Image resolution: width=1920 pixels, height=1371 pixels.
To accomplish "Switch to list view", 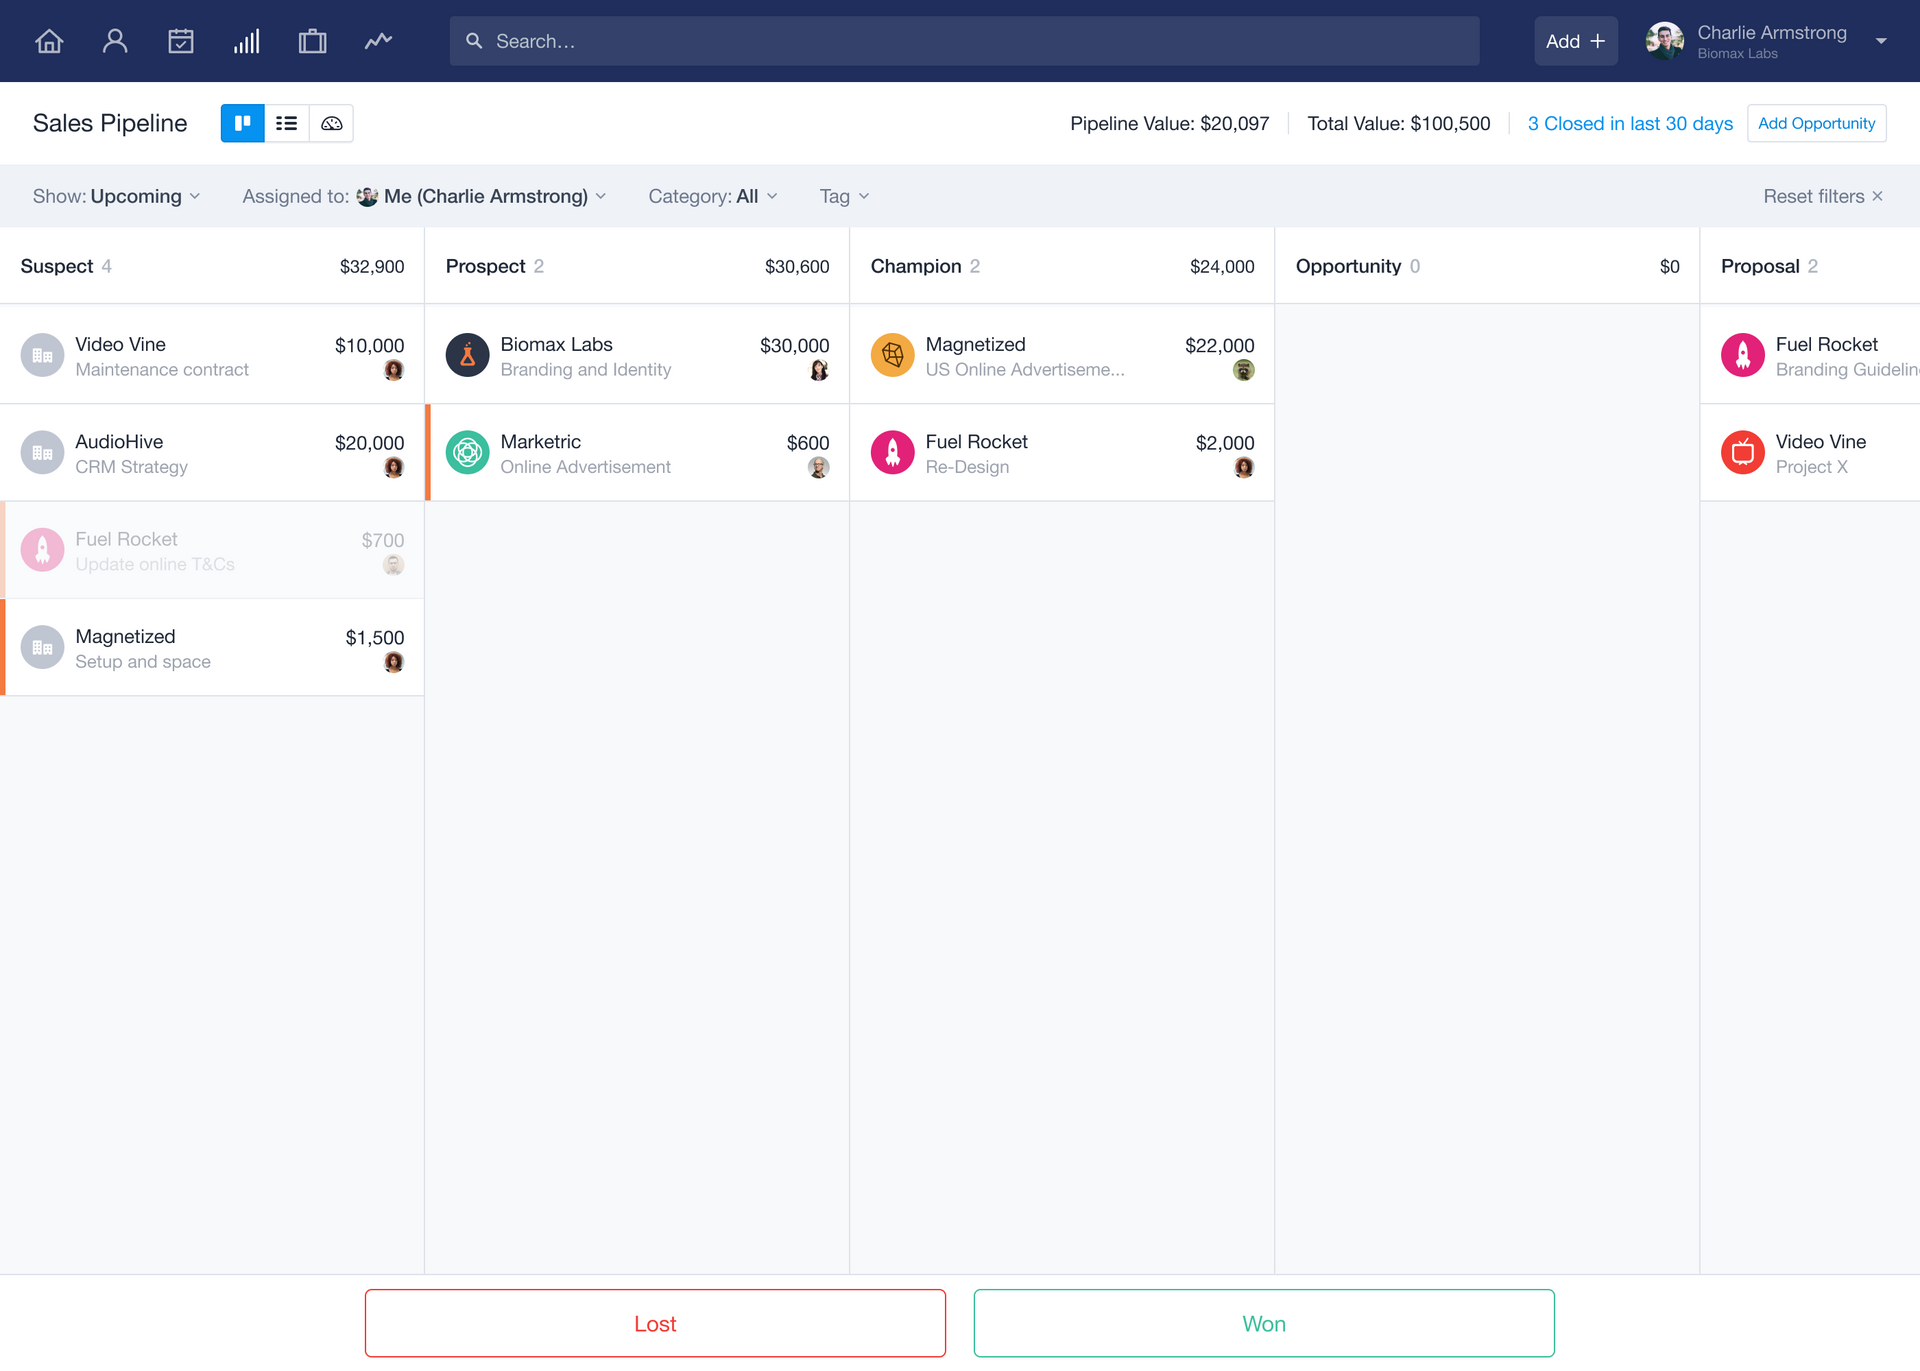I will click(x=287, y=123).
